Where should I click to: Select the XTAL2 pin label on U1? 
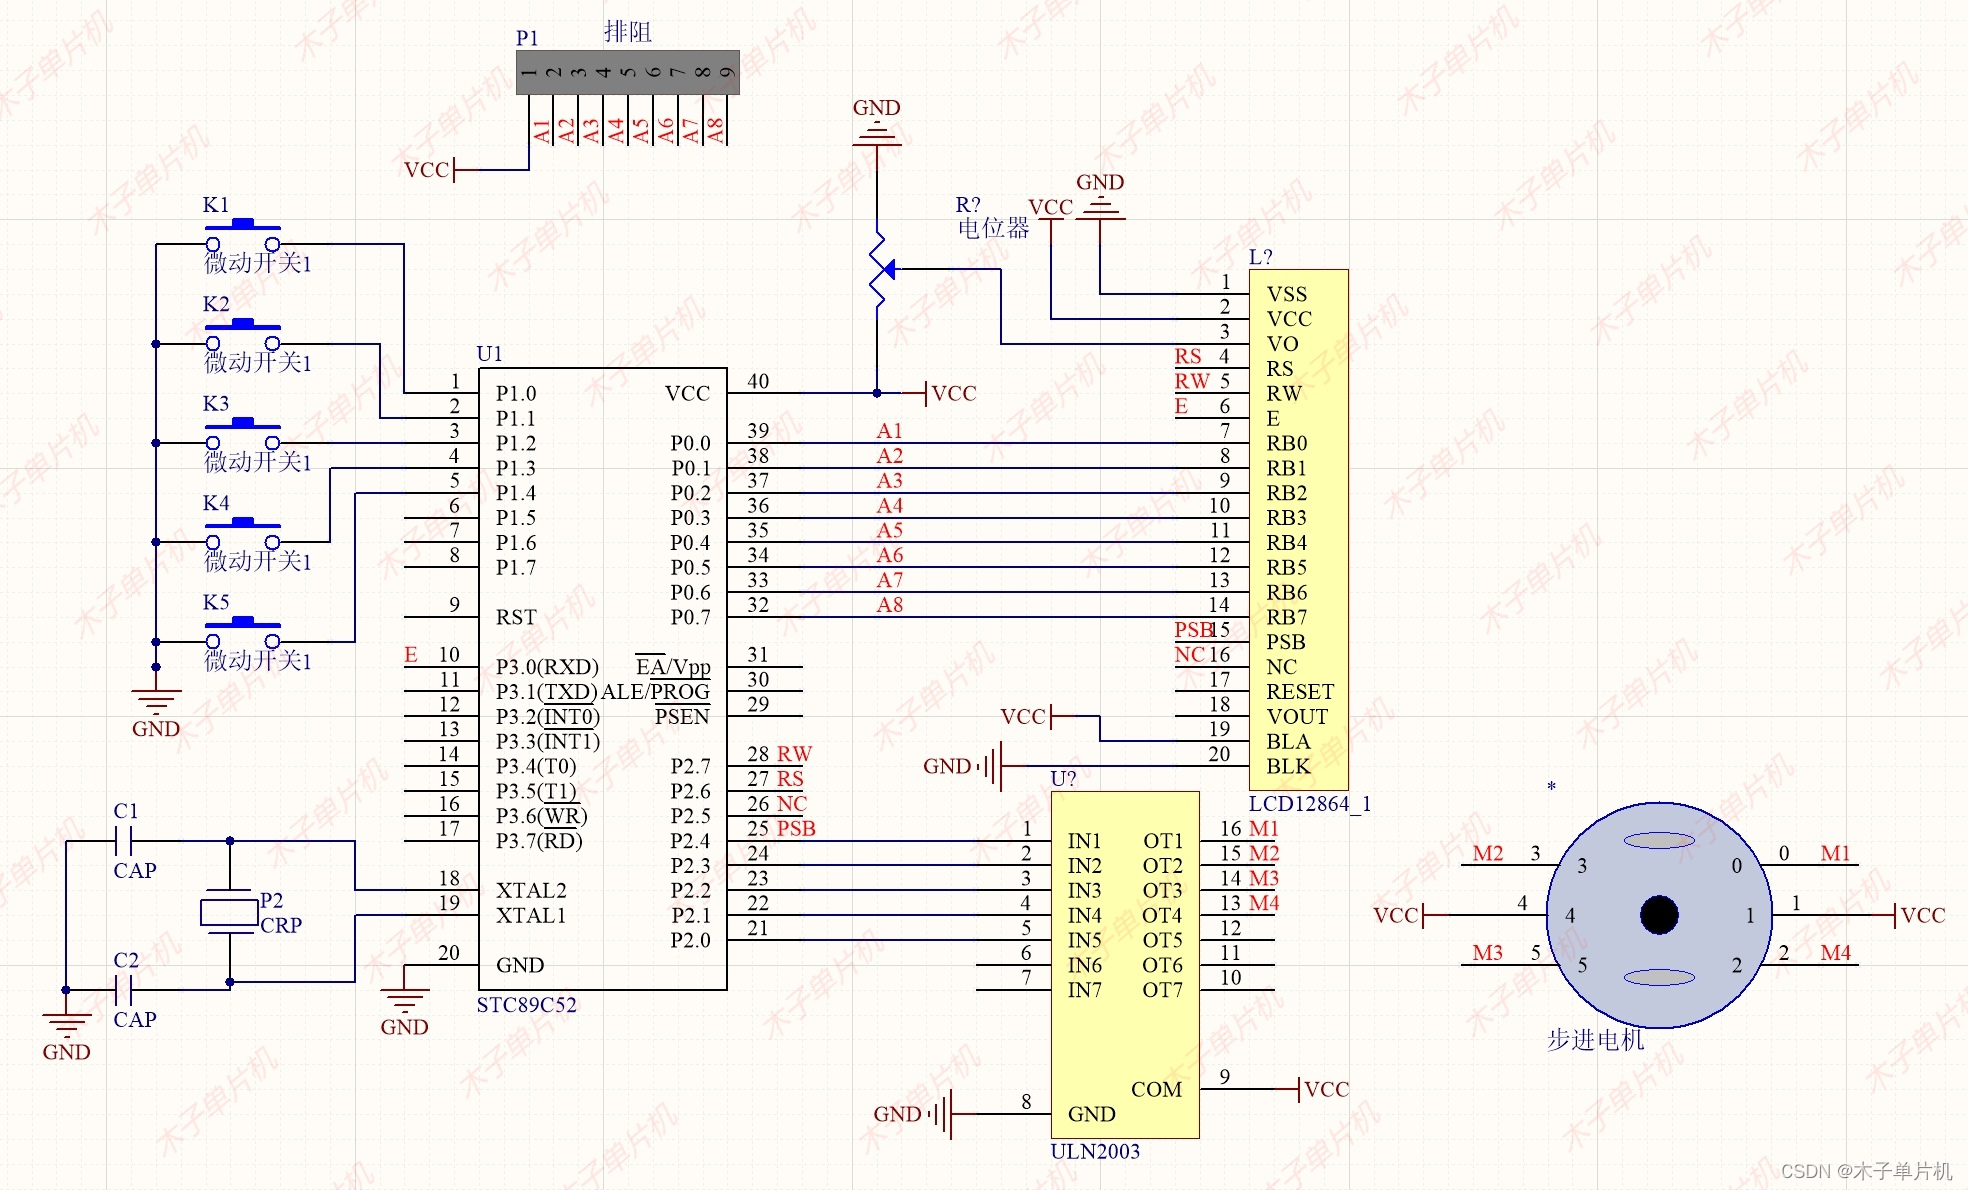coord(531,890)
